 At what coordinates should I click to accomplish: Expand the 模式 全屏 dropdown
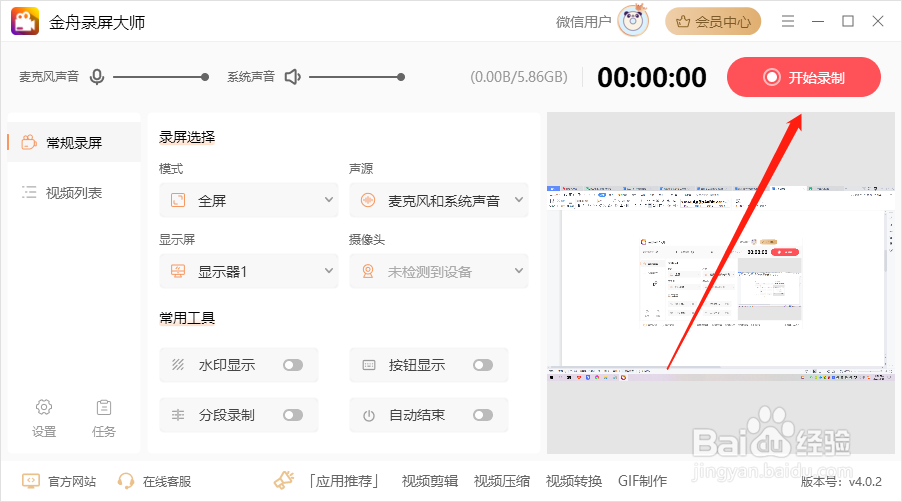249,200
